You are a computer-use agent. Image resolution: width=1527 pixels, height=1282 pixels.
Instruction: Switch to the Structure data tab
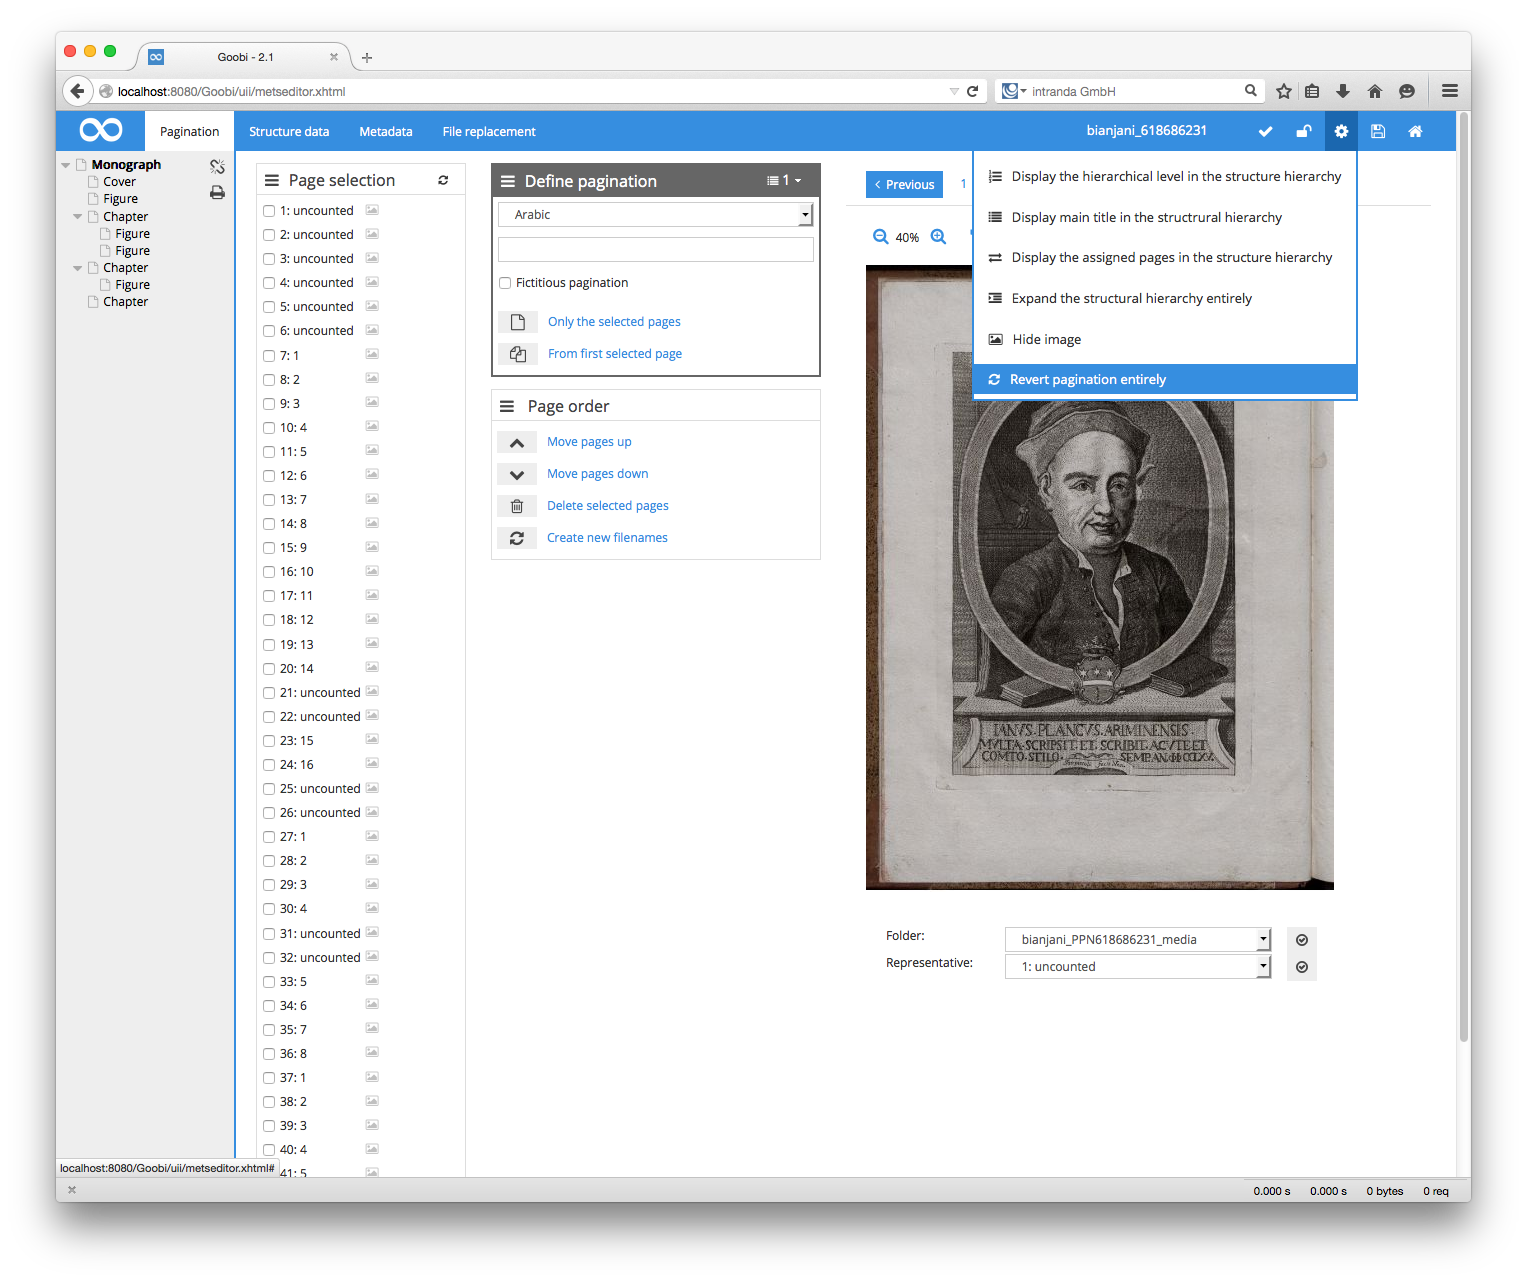[x=289, y=132]
